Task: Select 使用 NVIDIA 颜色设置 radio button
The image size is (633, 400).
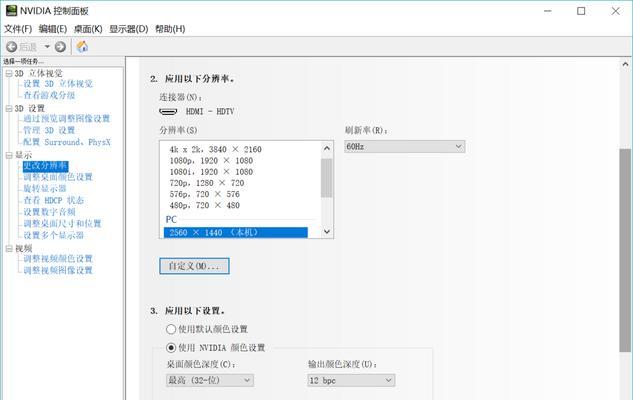Action: (x=171, y=348)
